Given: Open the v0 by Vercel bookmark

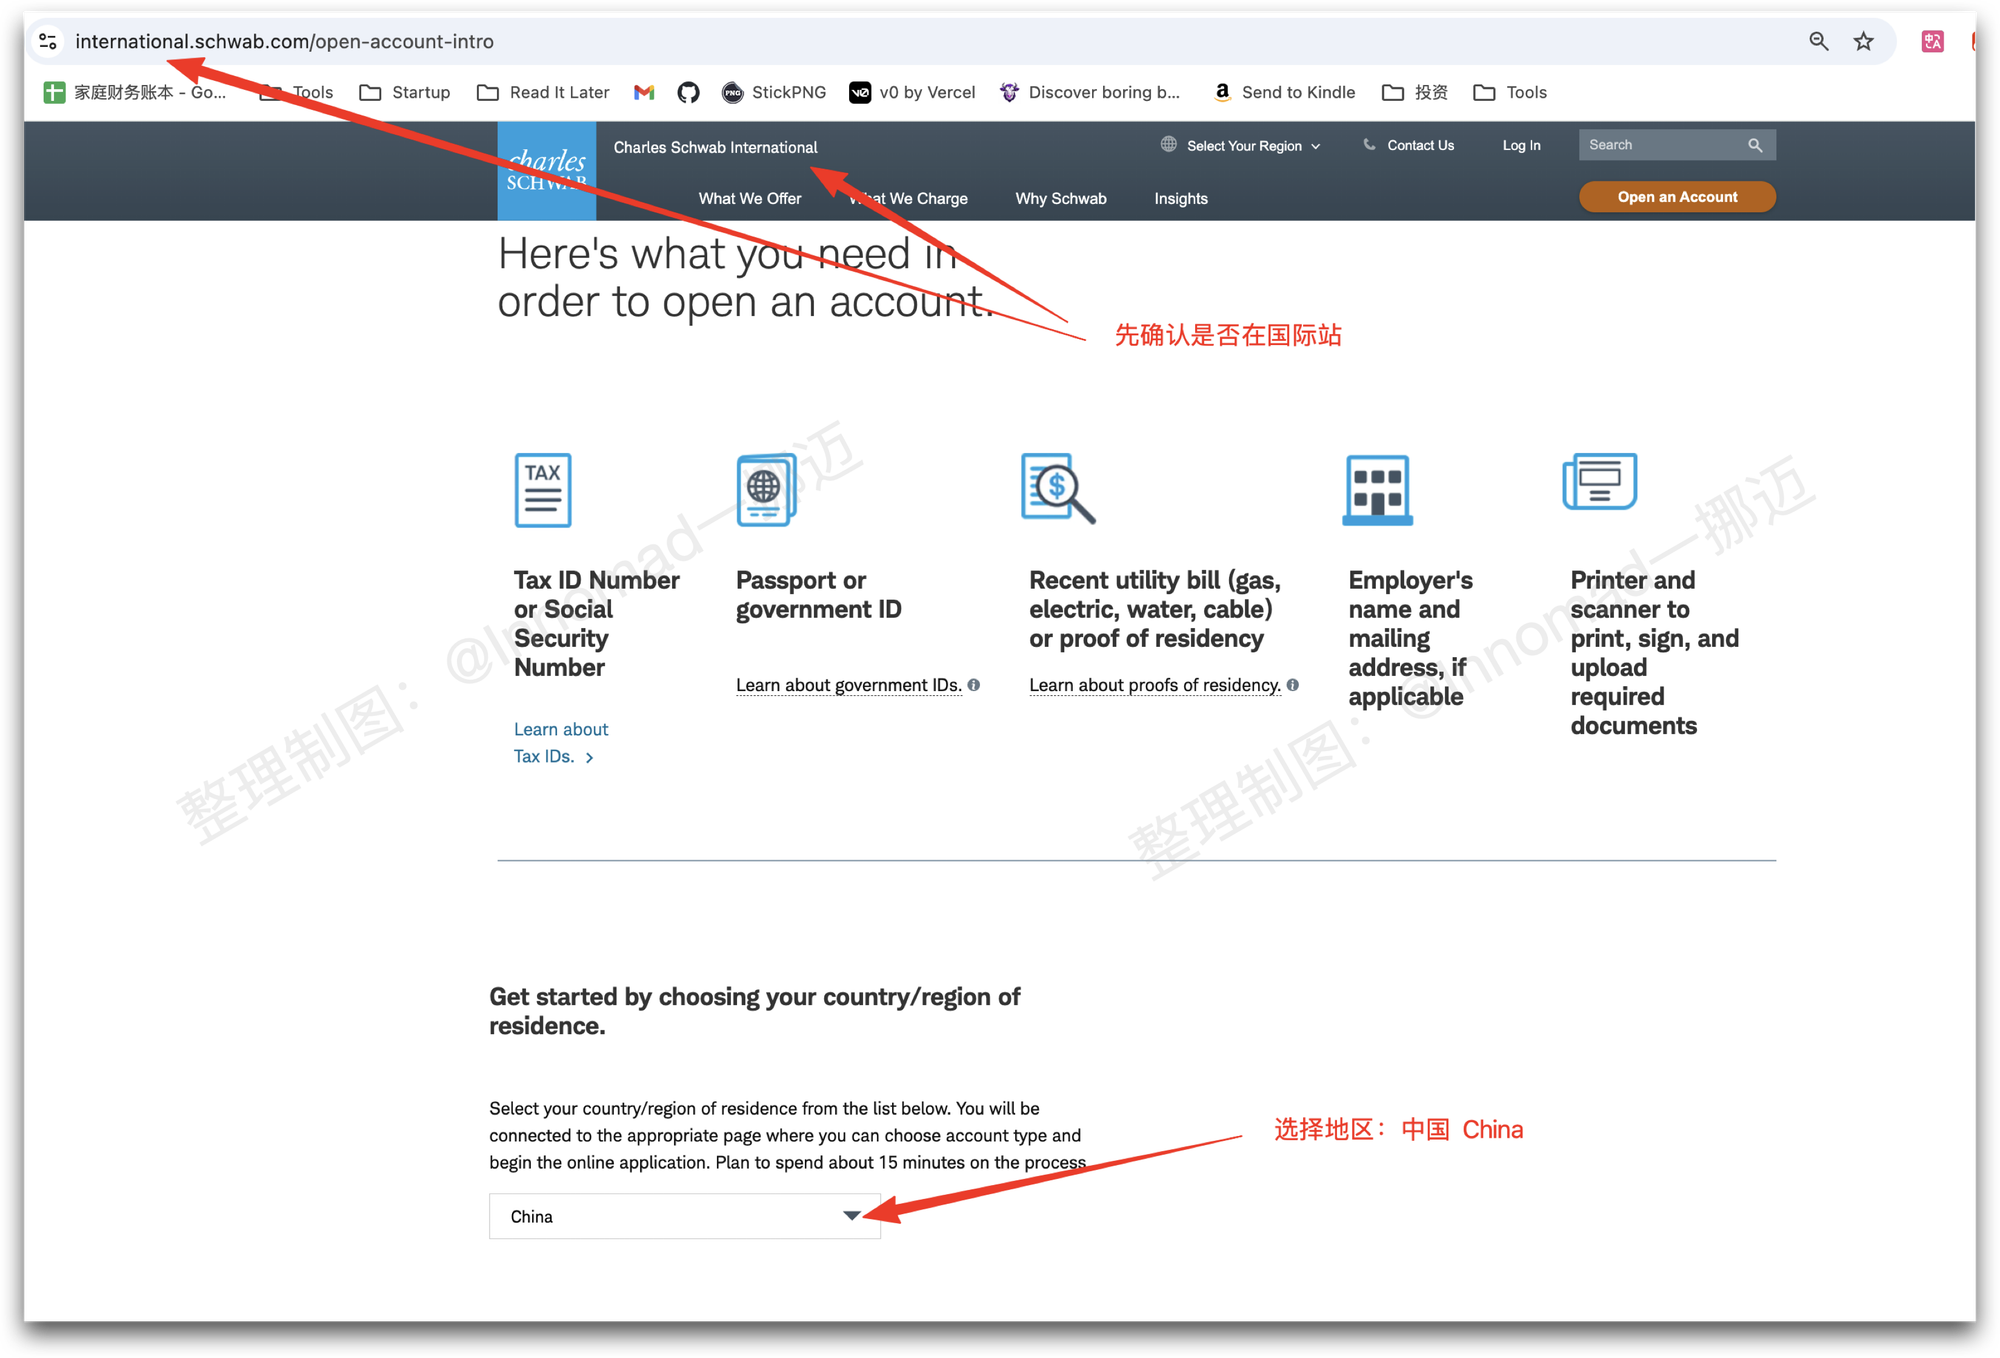Looking at the screenshot, I should click(x=912, y=92).
